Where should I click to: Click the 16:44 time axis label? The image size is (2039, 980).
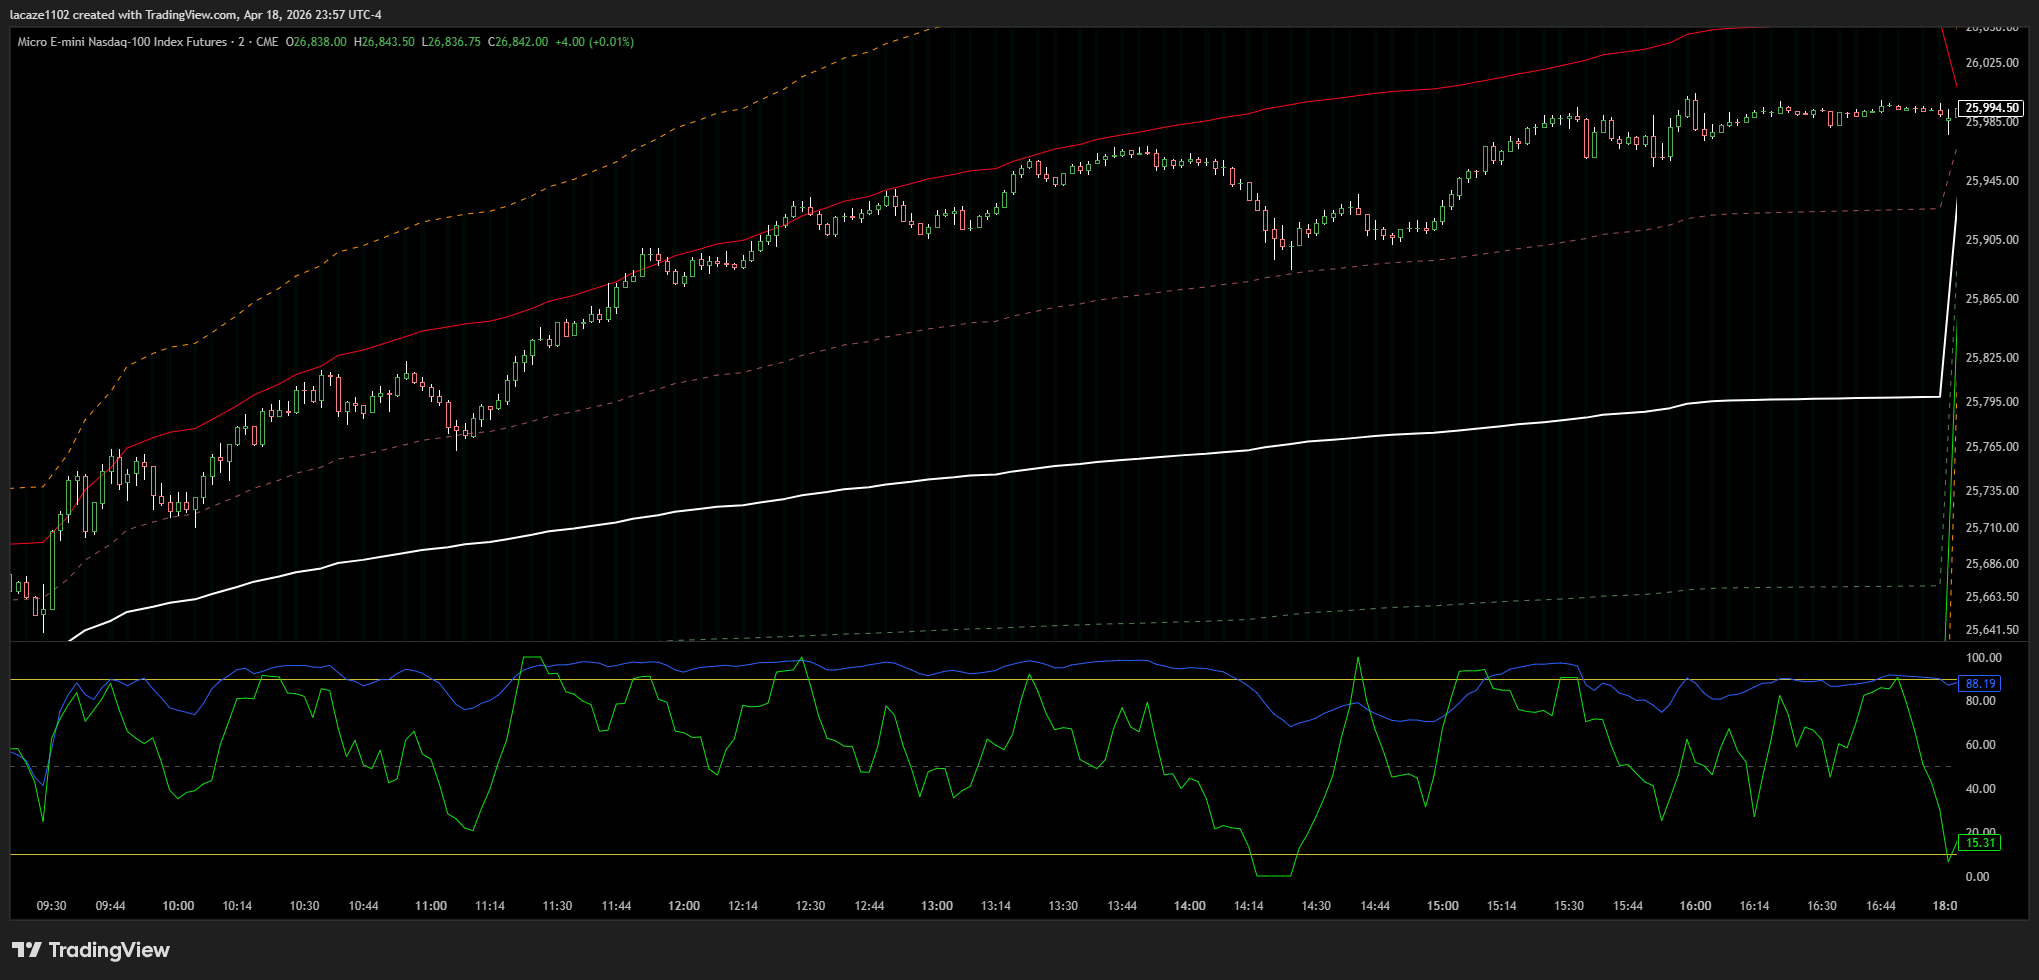point(1881,906)
